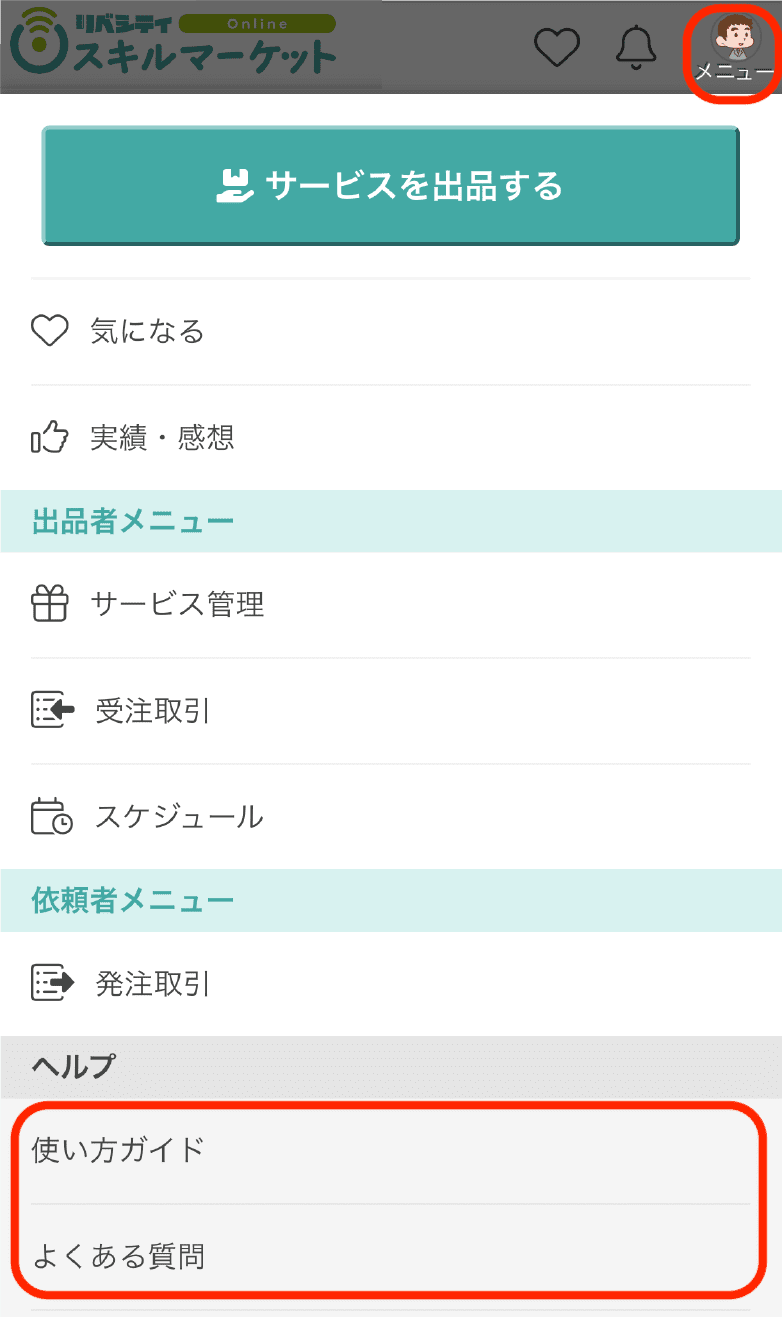This screenshot has height=1327, width=782.
Task: Open 受注取引 from seller menu
Action: tap(153, 711)
